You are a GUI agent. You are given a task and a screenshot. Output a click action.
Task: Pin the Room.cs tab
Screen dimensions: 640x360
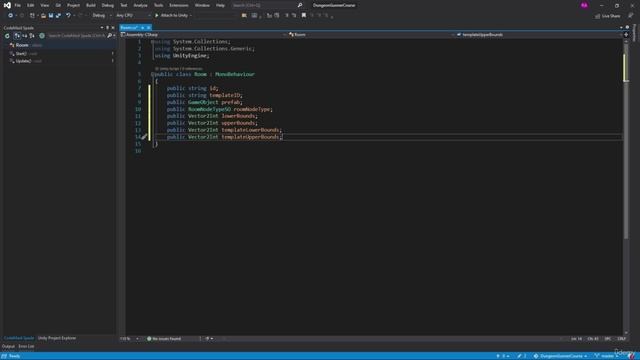tap(142, 28)
